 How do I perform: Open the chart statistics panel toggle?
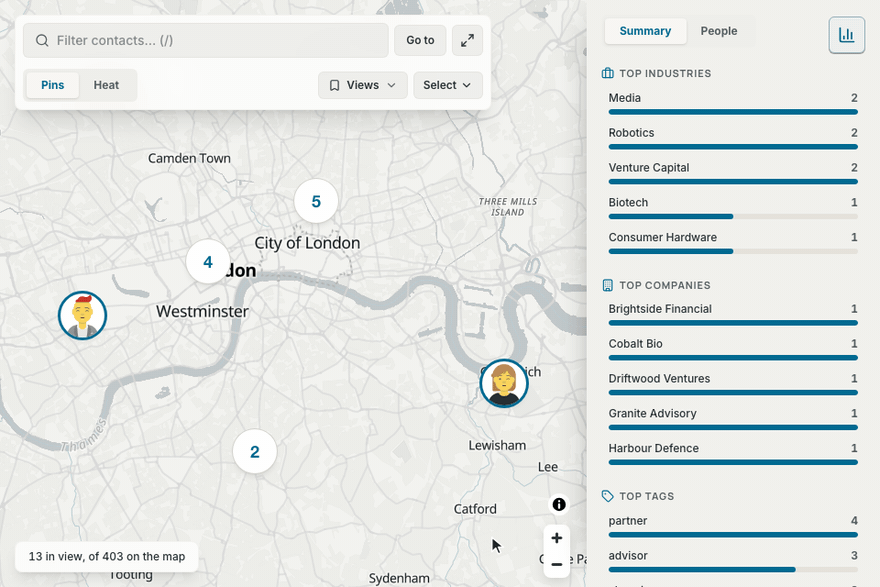[846, 35]
